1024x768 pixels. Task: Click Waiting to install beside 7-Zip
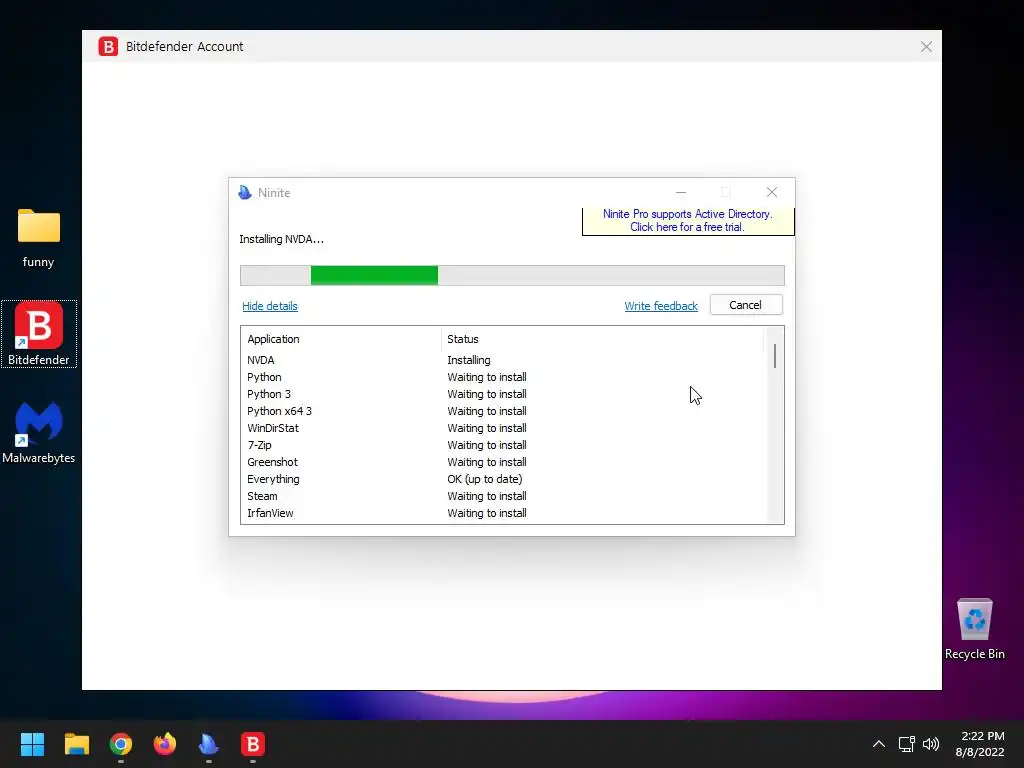(487, 445)
